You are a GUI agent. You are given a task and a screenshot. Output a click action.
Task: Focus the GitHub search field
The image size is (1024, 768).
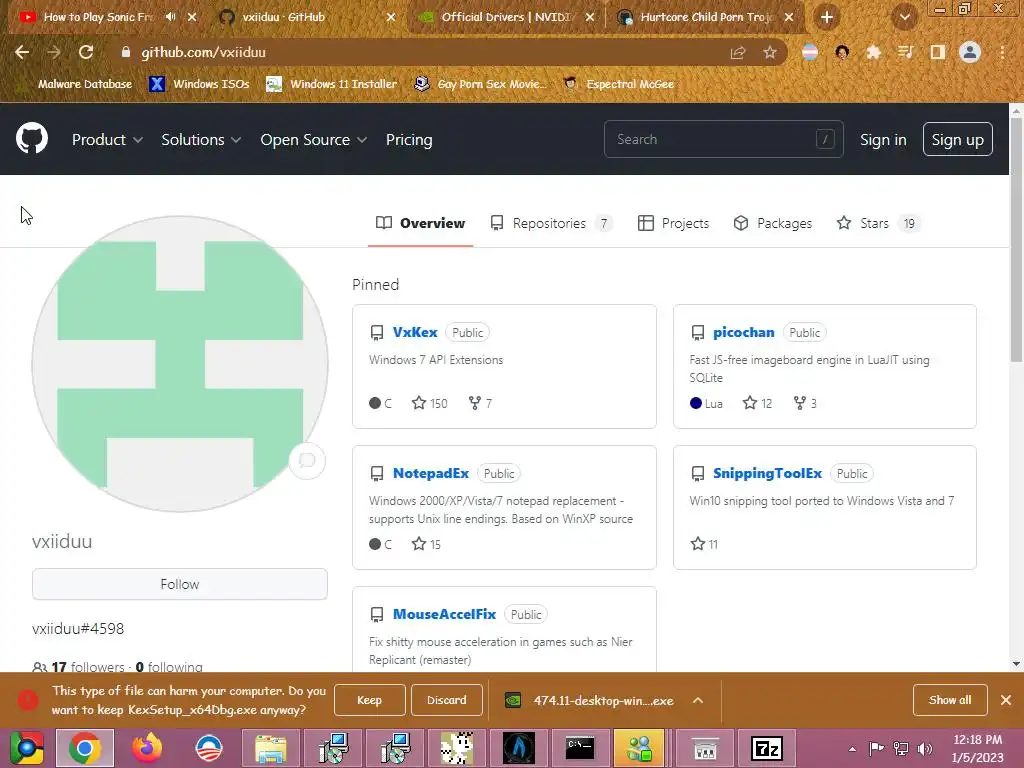click(x=724, y=139)
